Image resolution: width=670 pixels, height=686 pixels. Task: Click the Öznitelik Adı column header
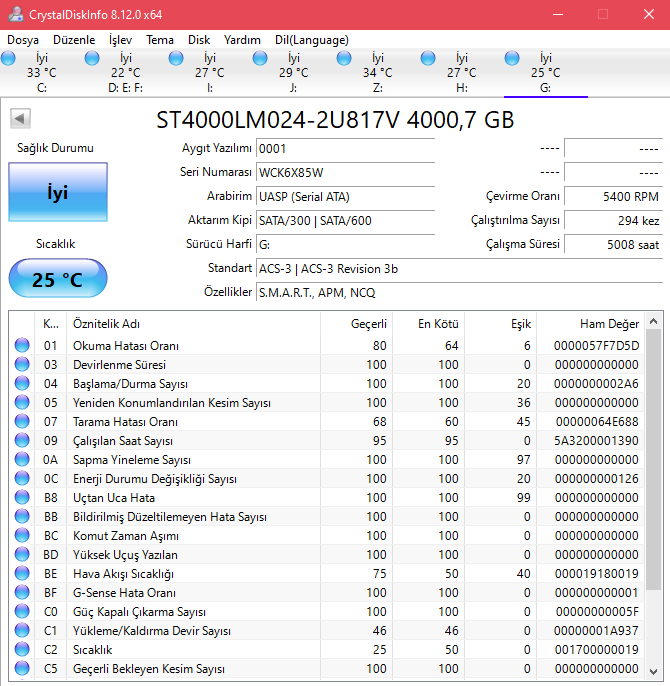pyautogui.click(x=193, y=324)
